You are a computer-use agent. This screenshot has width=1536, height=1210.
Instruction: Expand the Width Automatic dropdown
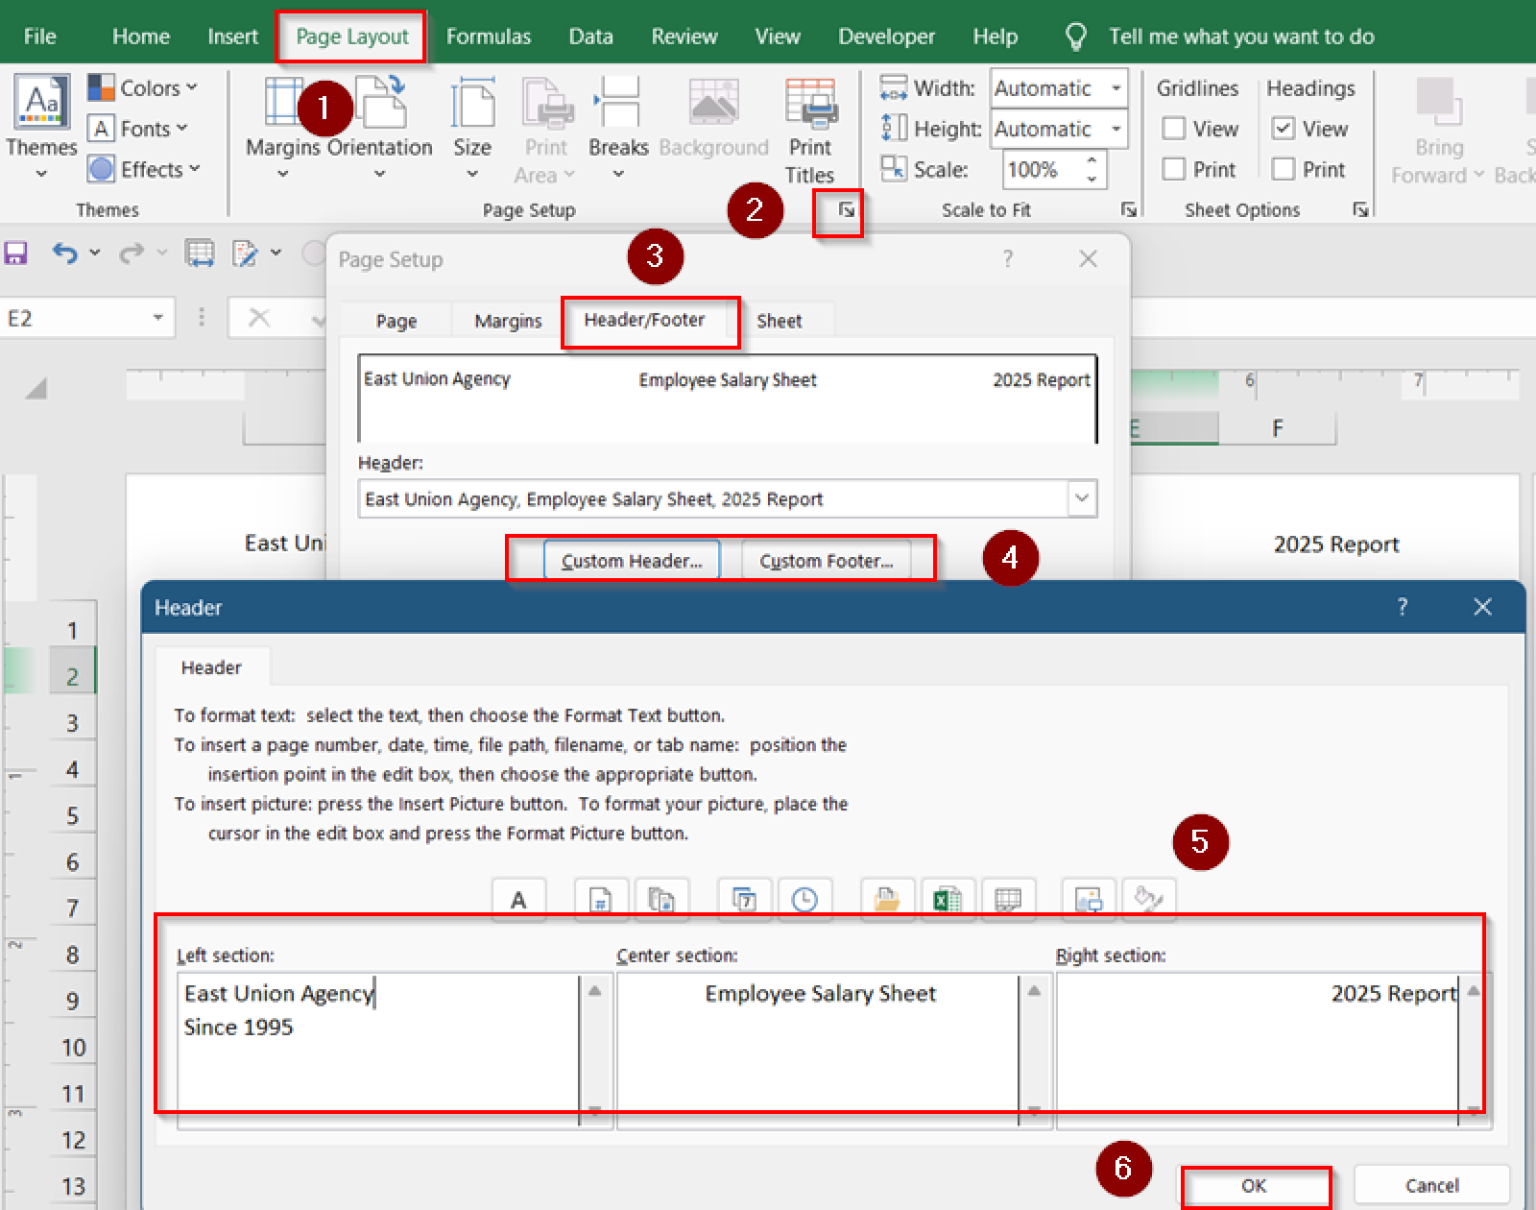tap(1115, 88)
